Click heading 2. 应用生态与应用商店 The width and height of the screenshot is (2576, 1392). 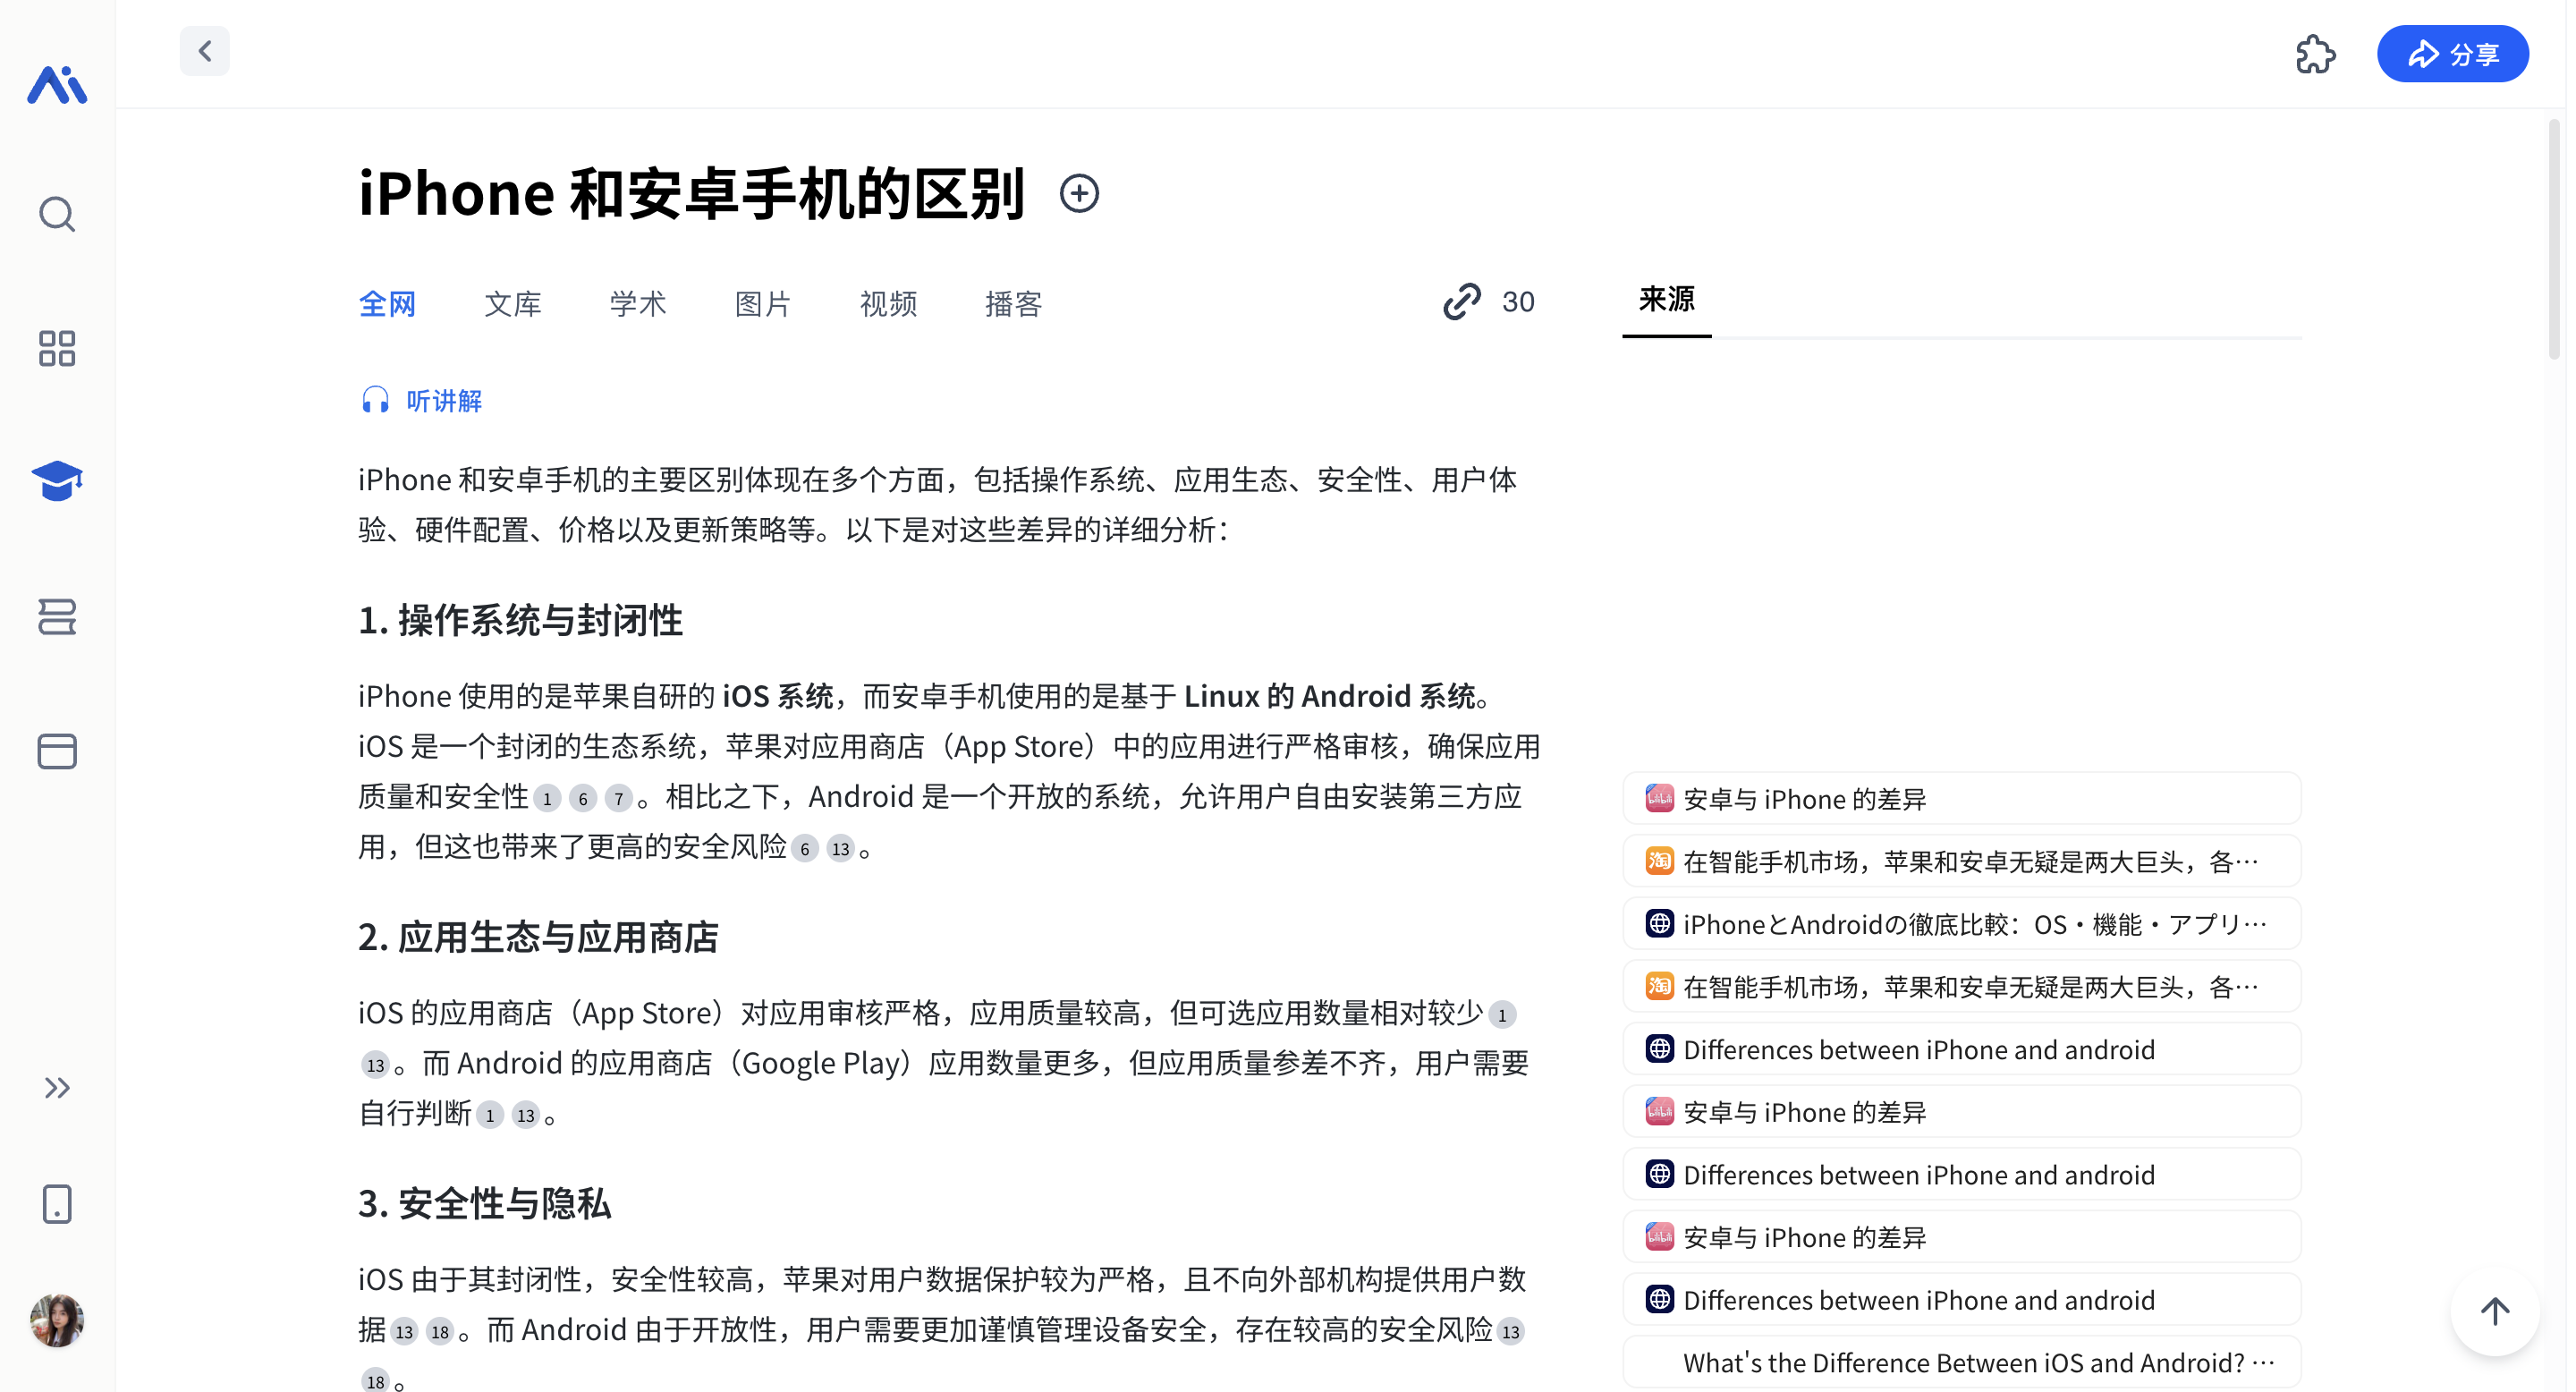(538, 938)
